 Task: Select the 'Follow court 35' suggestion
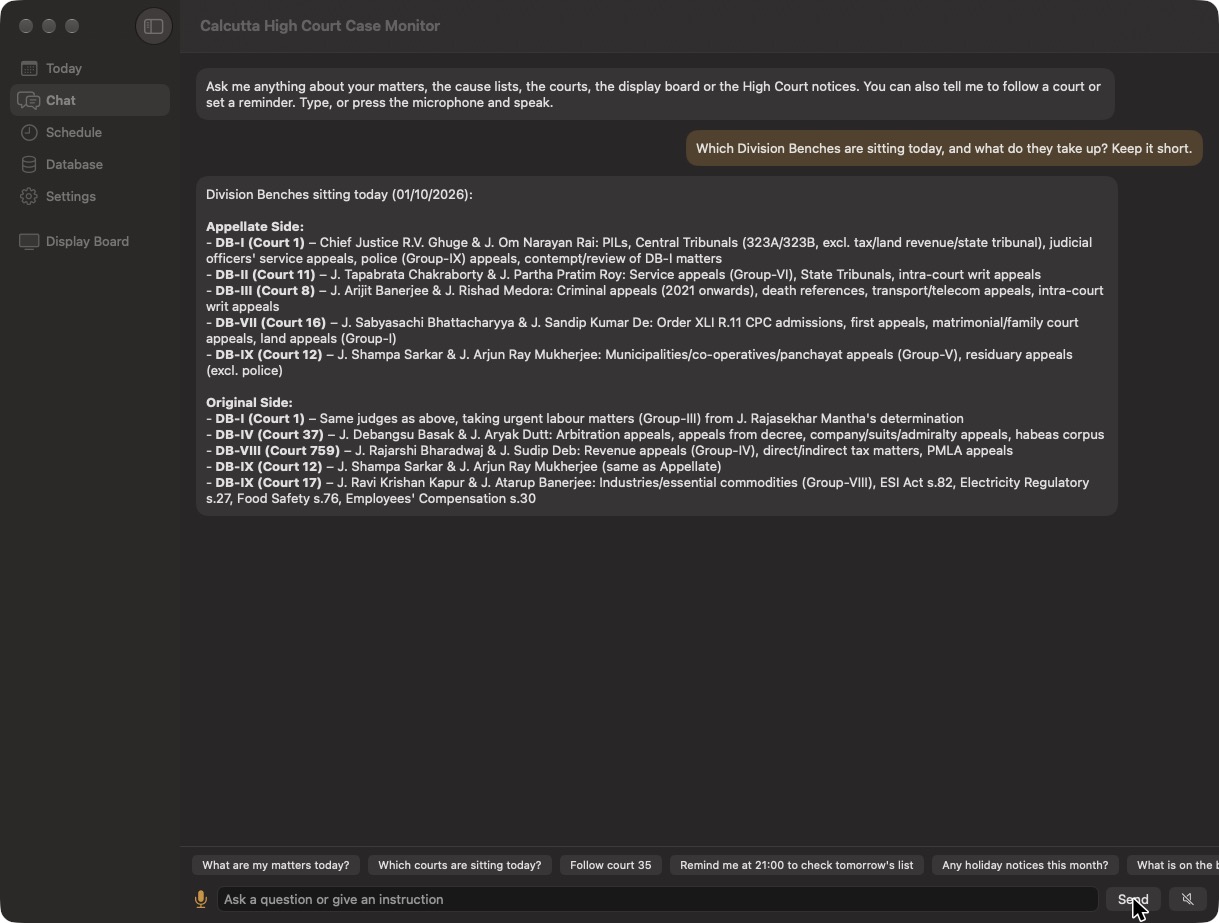click(x=610, y=865)
